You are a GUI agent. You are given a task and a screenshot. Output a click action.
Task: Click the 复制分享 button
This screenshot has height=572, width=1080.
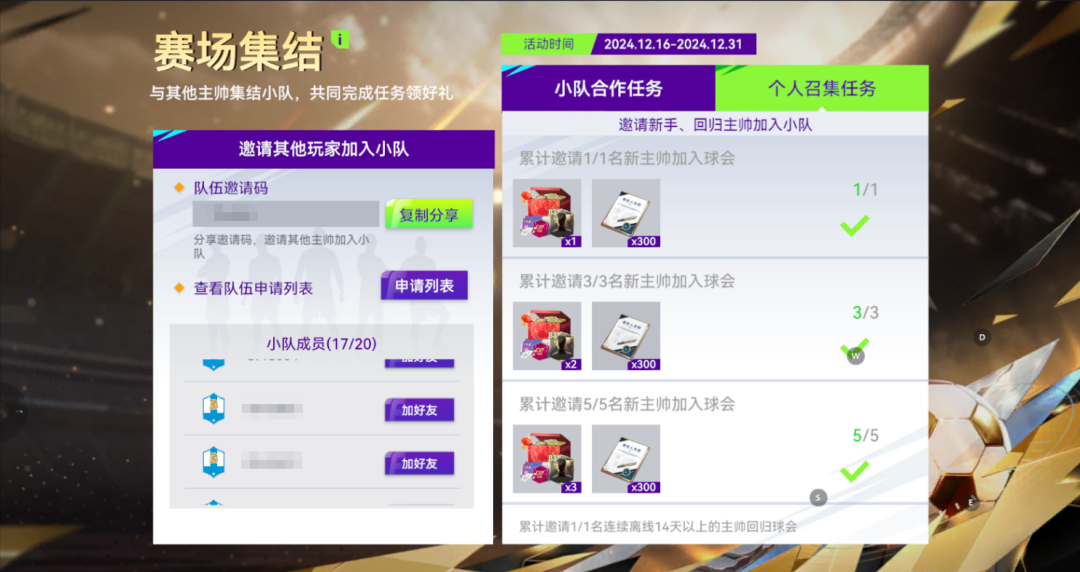point(429,214)
